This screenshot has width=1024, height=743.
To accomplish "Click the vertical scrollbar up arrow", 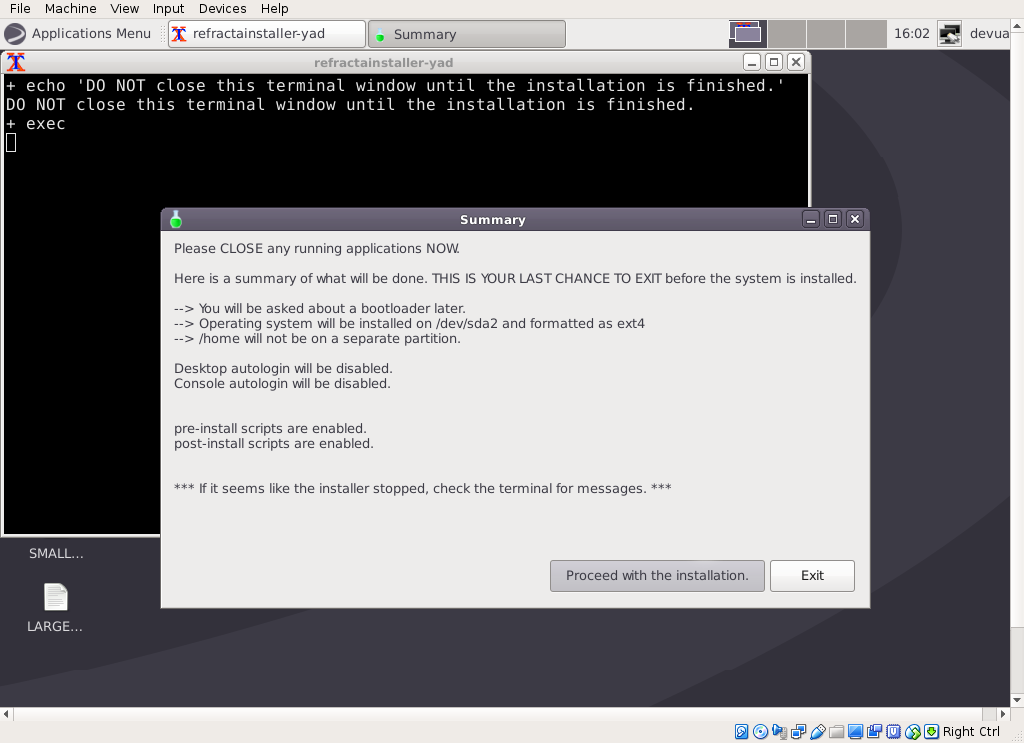I will pos(1017,26).
